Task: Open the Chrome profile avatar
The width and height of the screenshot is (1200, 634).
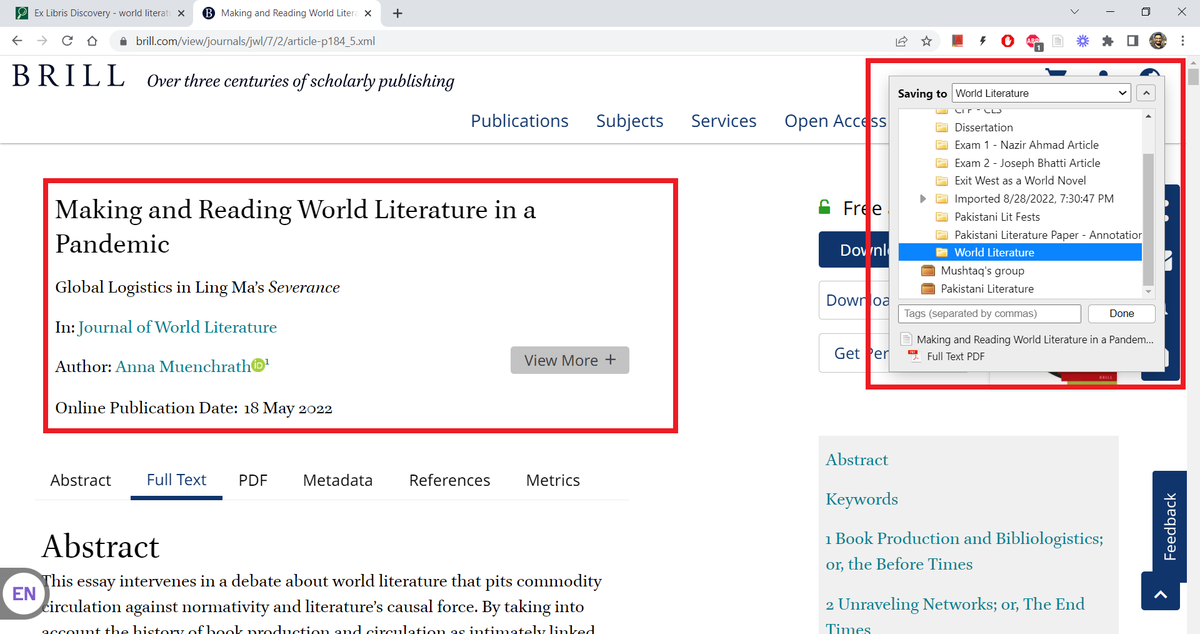Action: pos(1158,41)
